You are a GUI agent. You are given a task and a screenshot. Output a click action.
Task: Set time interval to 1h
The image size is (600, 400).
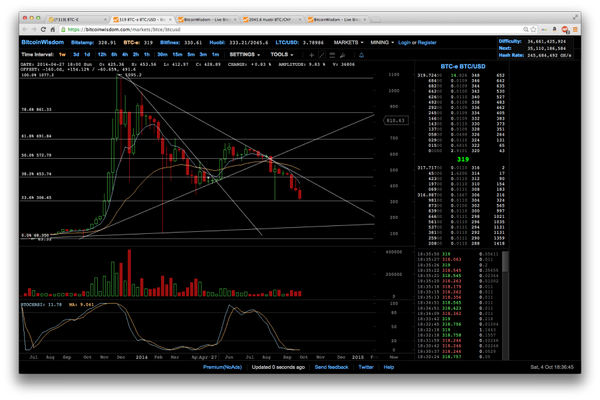pyautogui.click(x=147, y=55)
